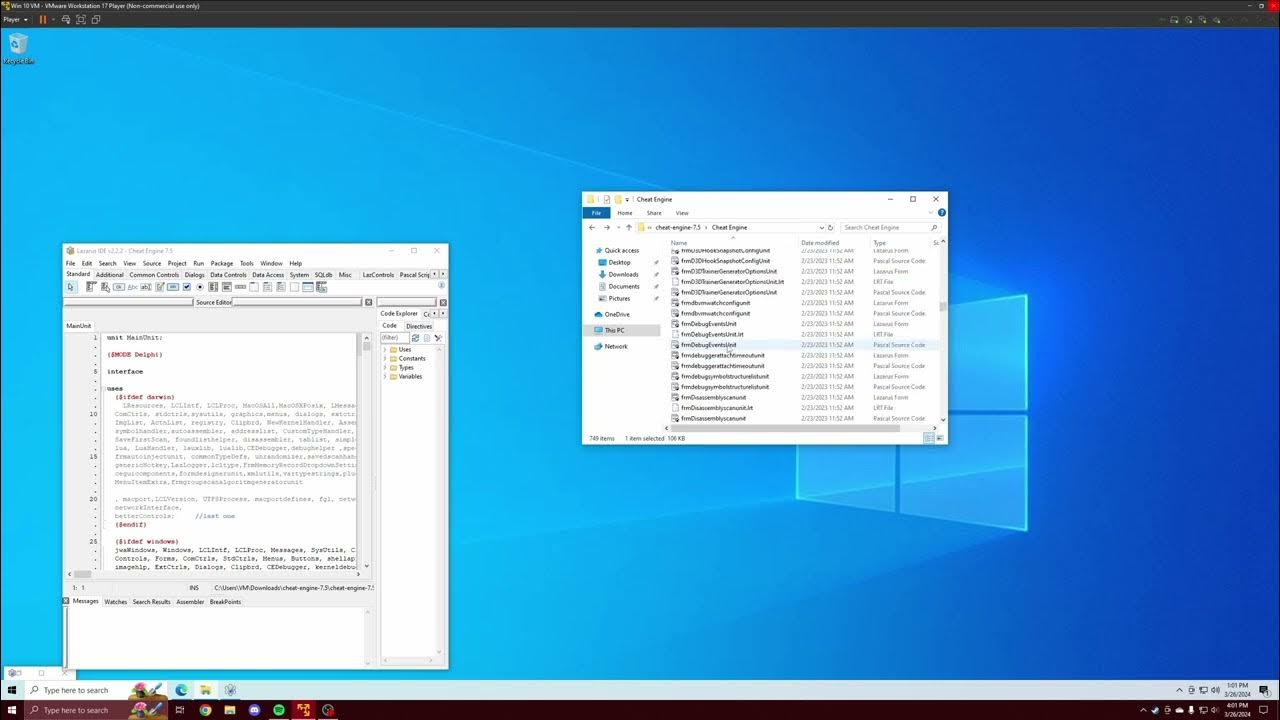This screenshot has height=720, width=1280.
Task: Pick the TFrame component icon
Action: (308, 287)
